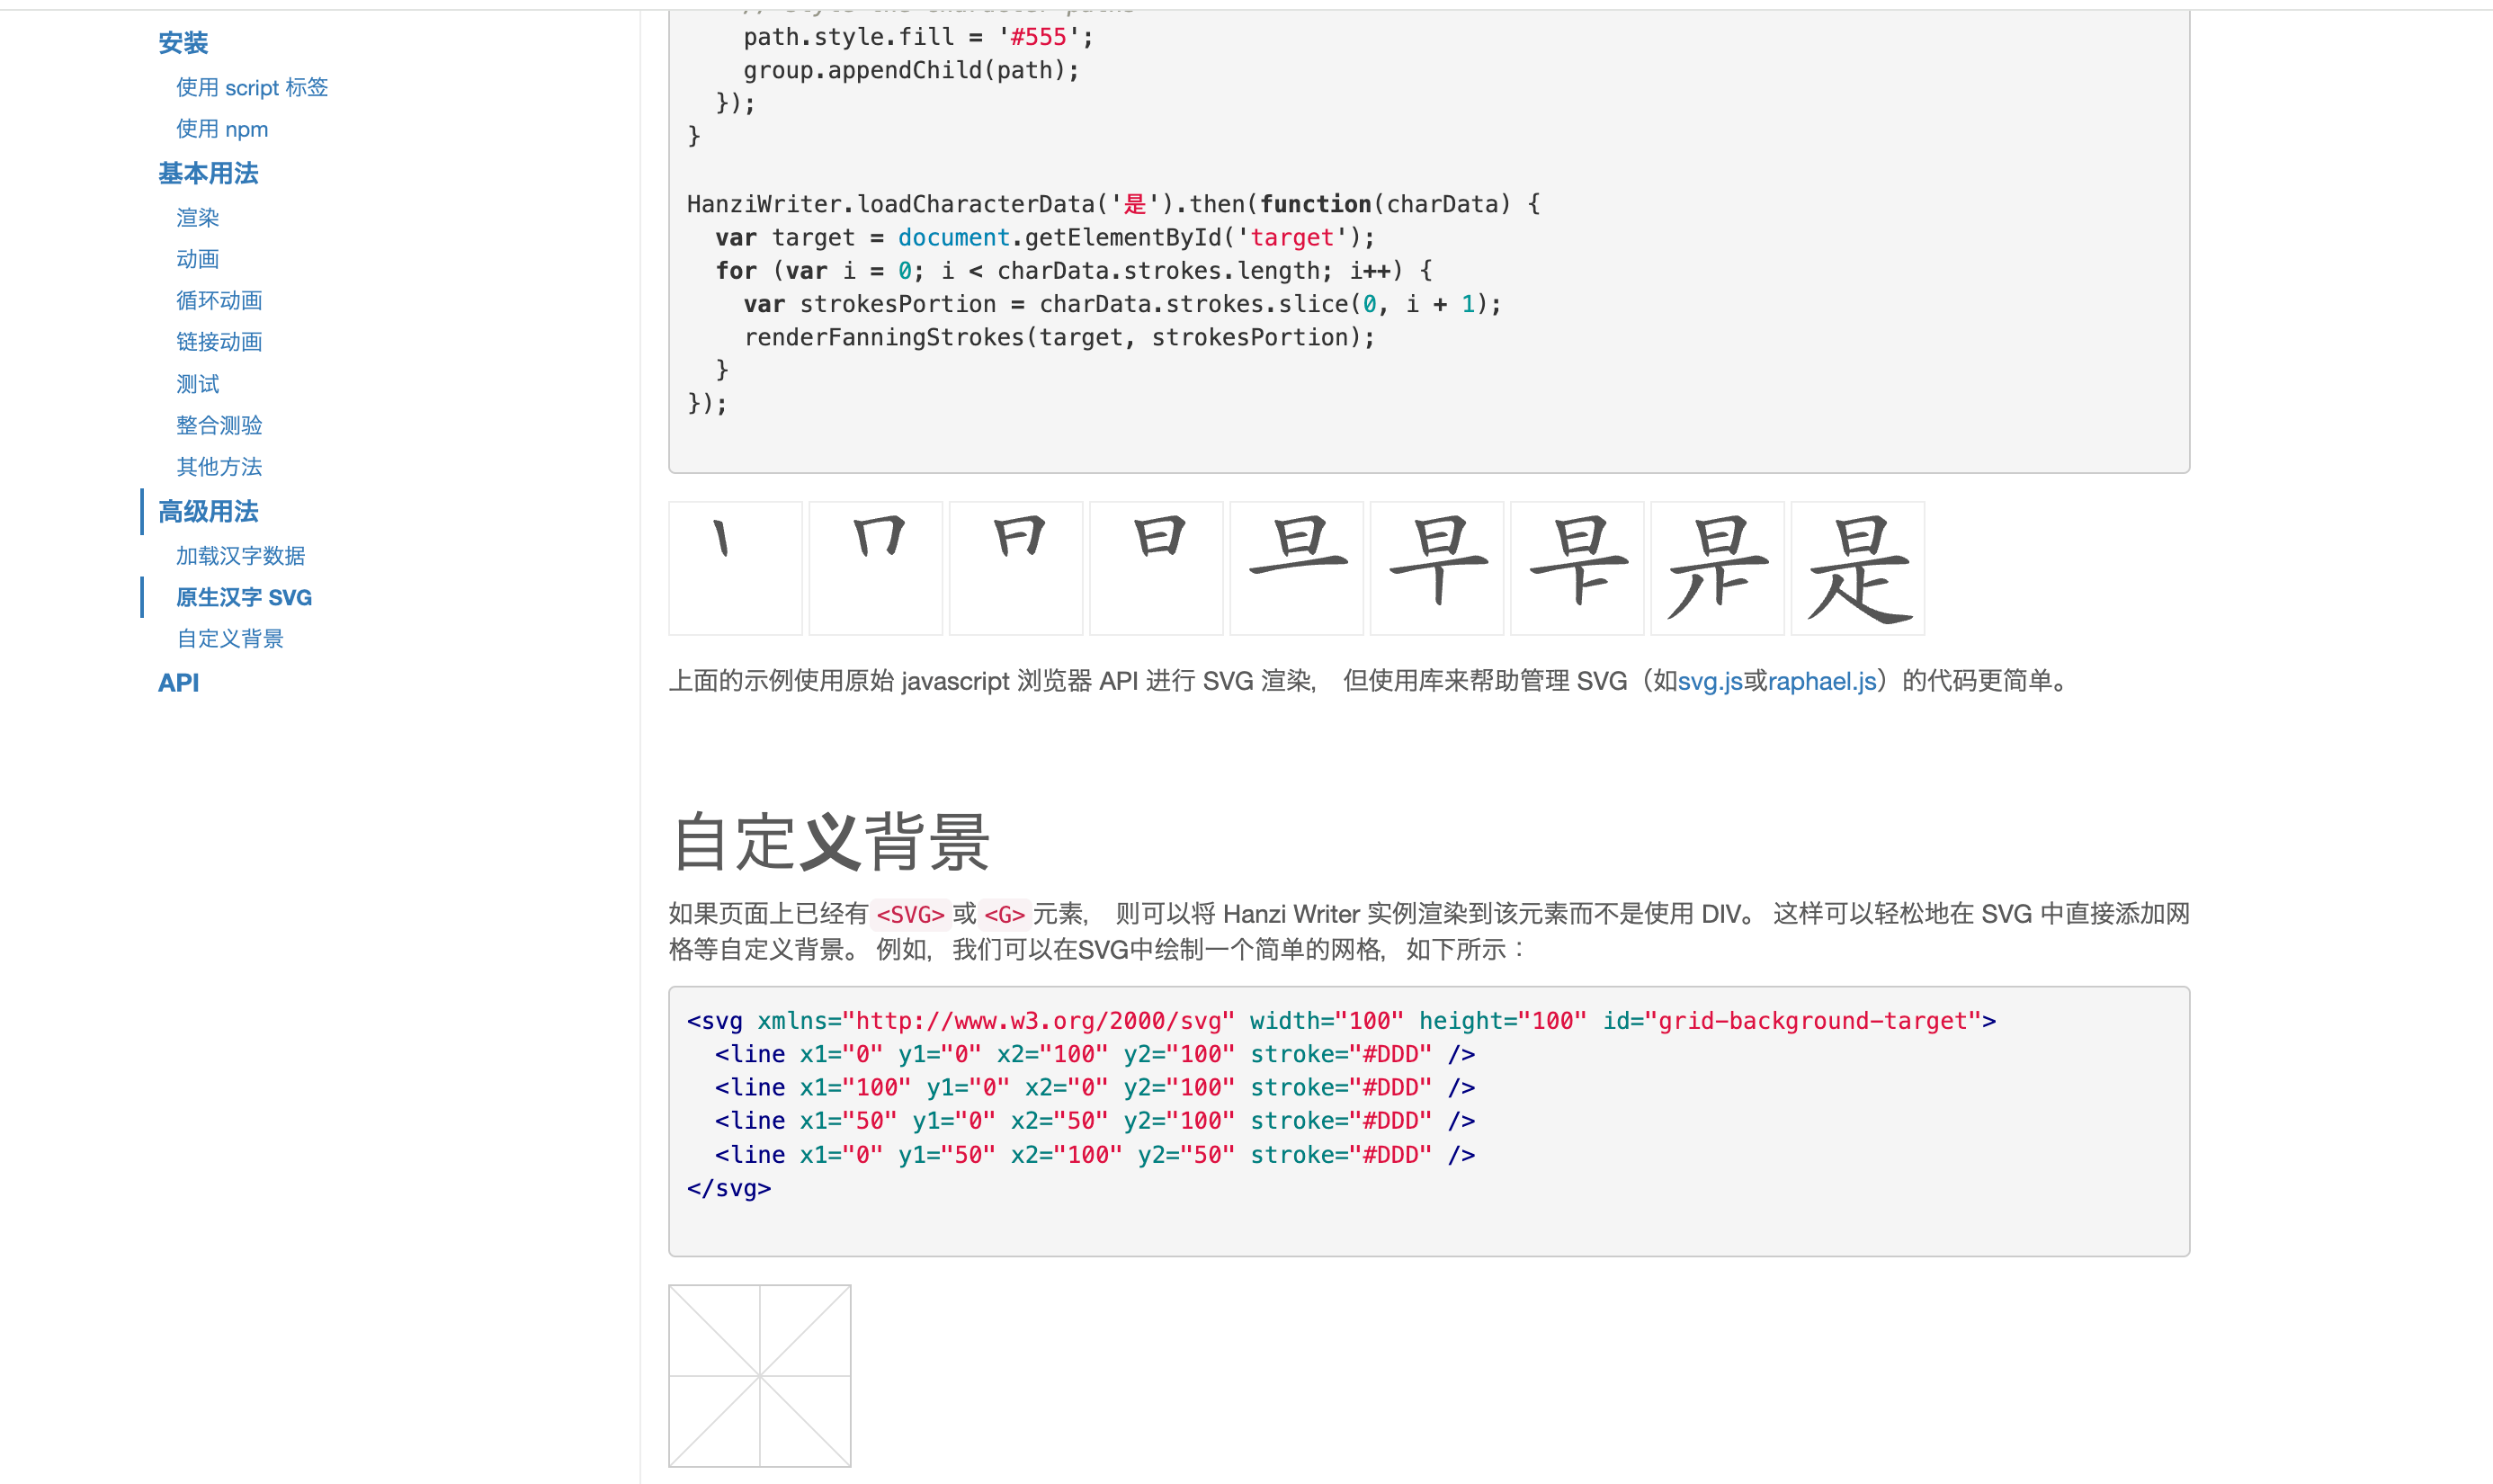Select the 链接动画 menu item
Viewport: 2493px width, 1484px height.
click(217, 341)
